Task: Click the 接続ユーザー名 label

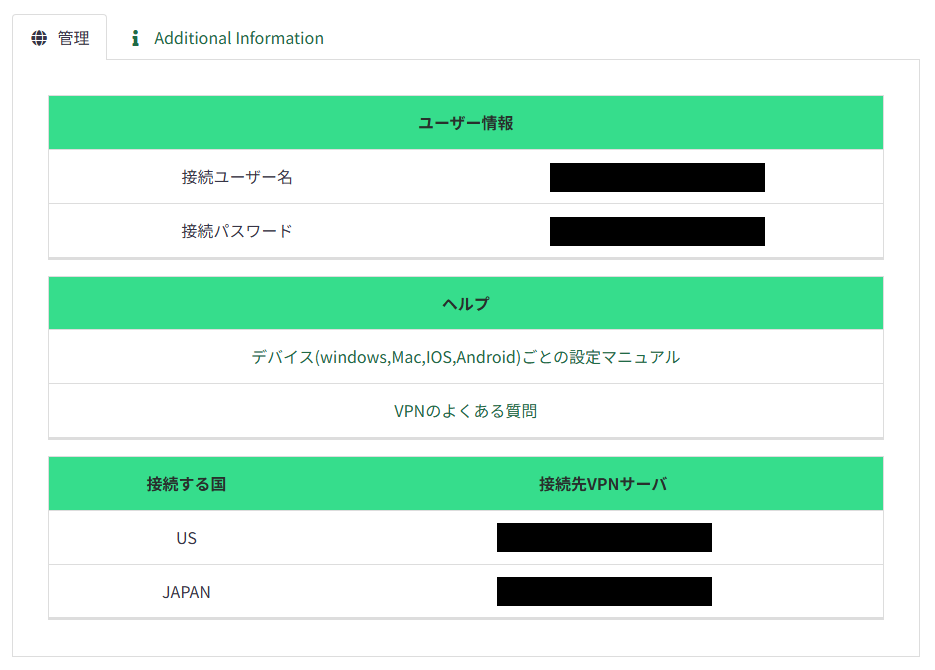Action: coord(237,177)
